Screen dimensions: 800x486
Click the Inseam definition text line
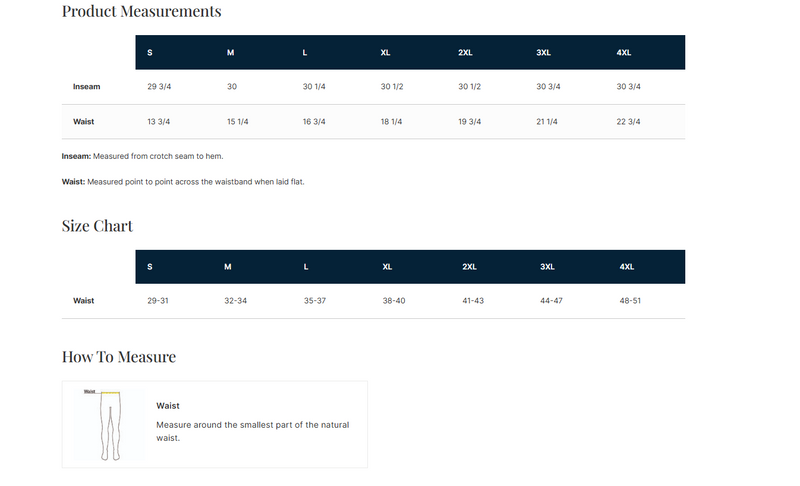pos(142,157)
